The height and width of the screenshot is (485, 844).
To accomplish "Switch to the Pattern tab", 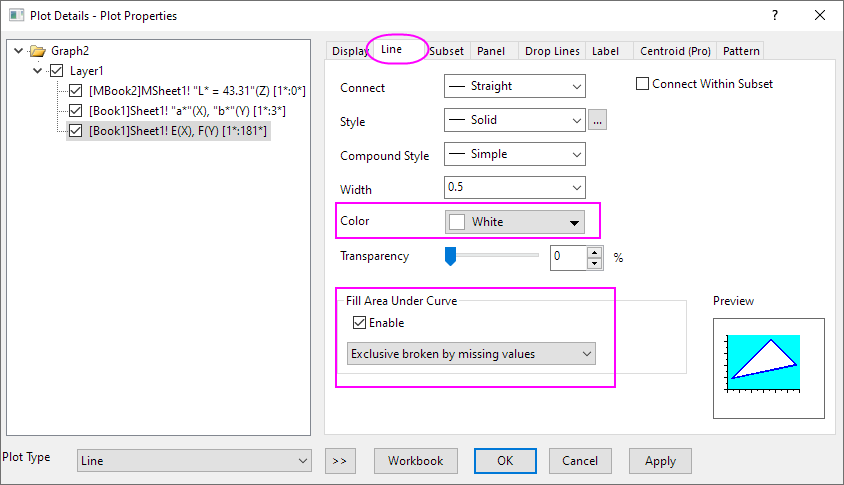I will tap(740, 51).
